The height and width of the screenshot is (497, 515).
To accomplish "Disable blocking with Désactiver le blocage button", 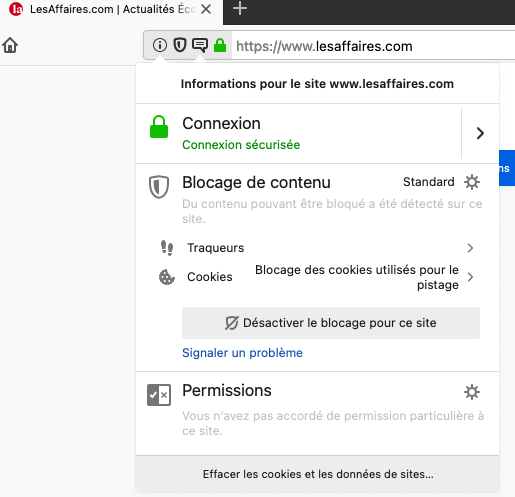I will coord(331,323).
